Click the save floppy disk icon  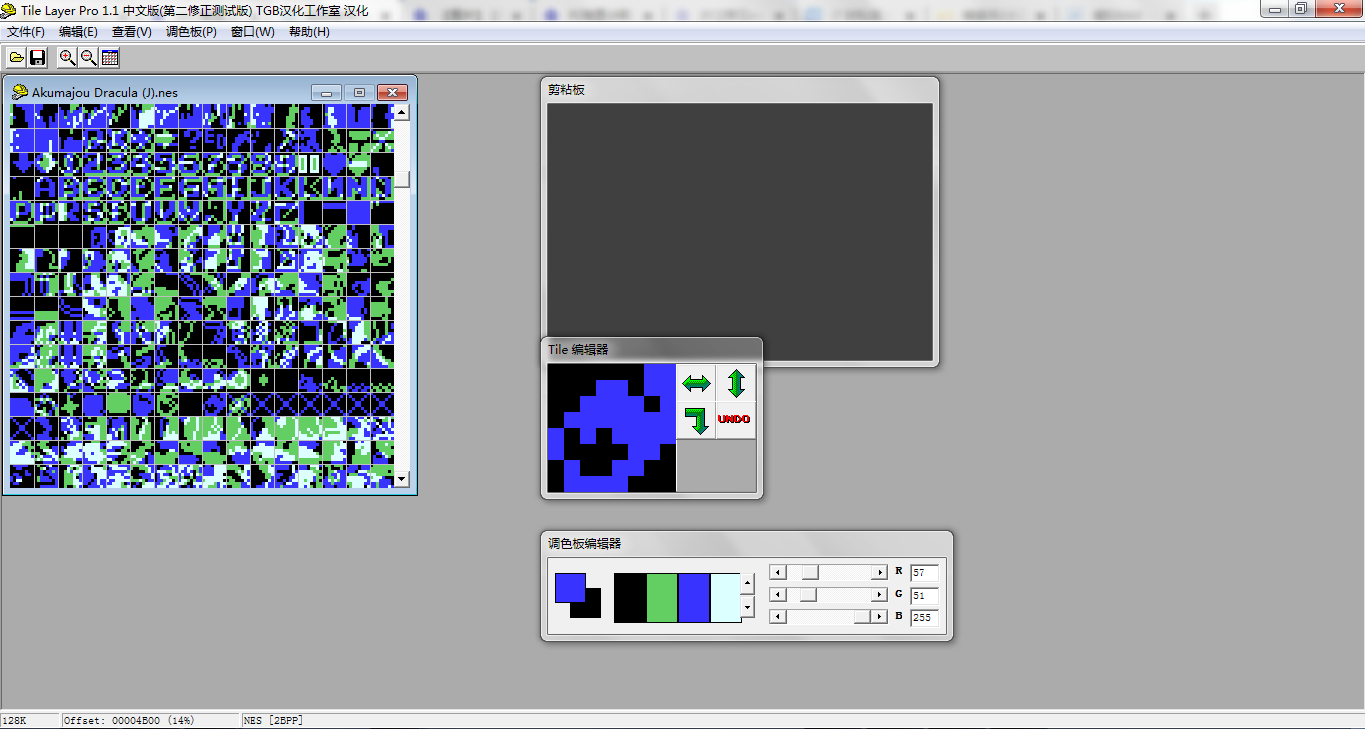point(38,57)
